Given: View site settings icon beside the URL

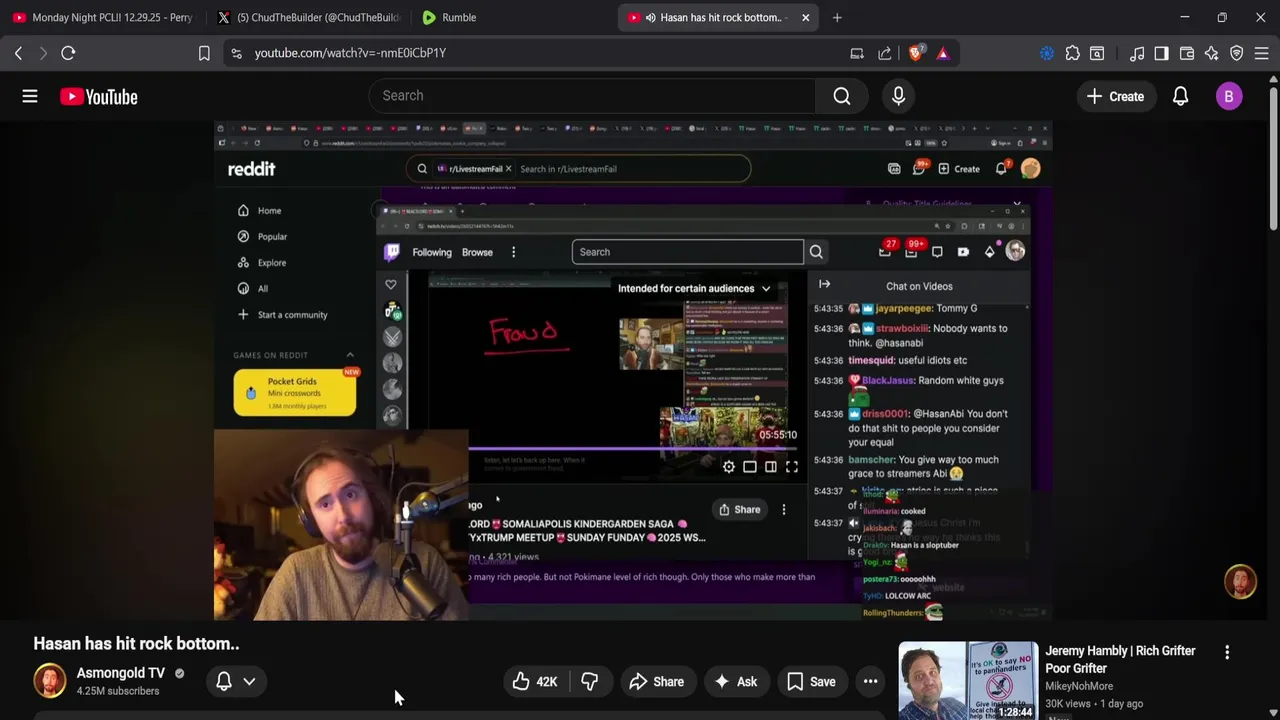Looking at the screenshot, I should [236, 53].
